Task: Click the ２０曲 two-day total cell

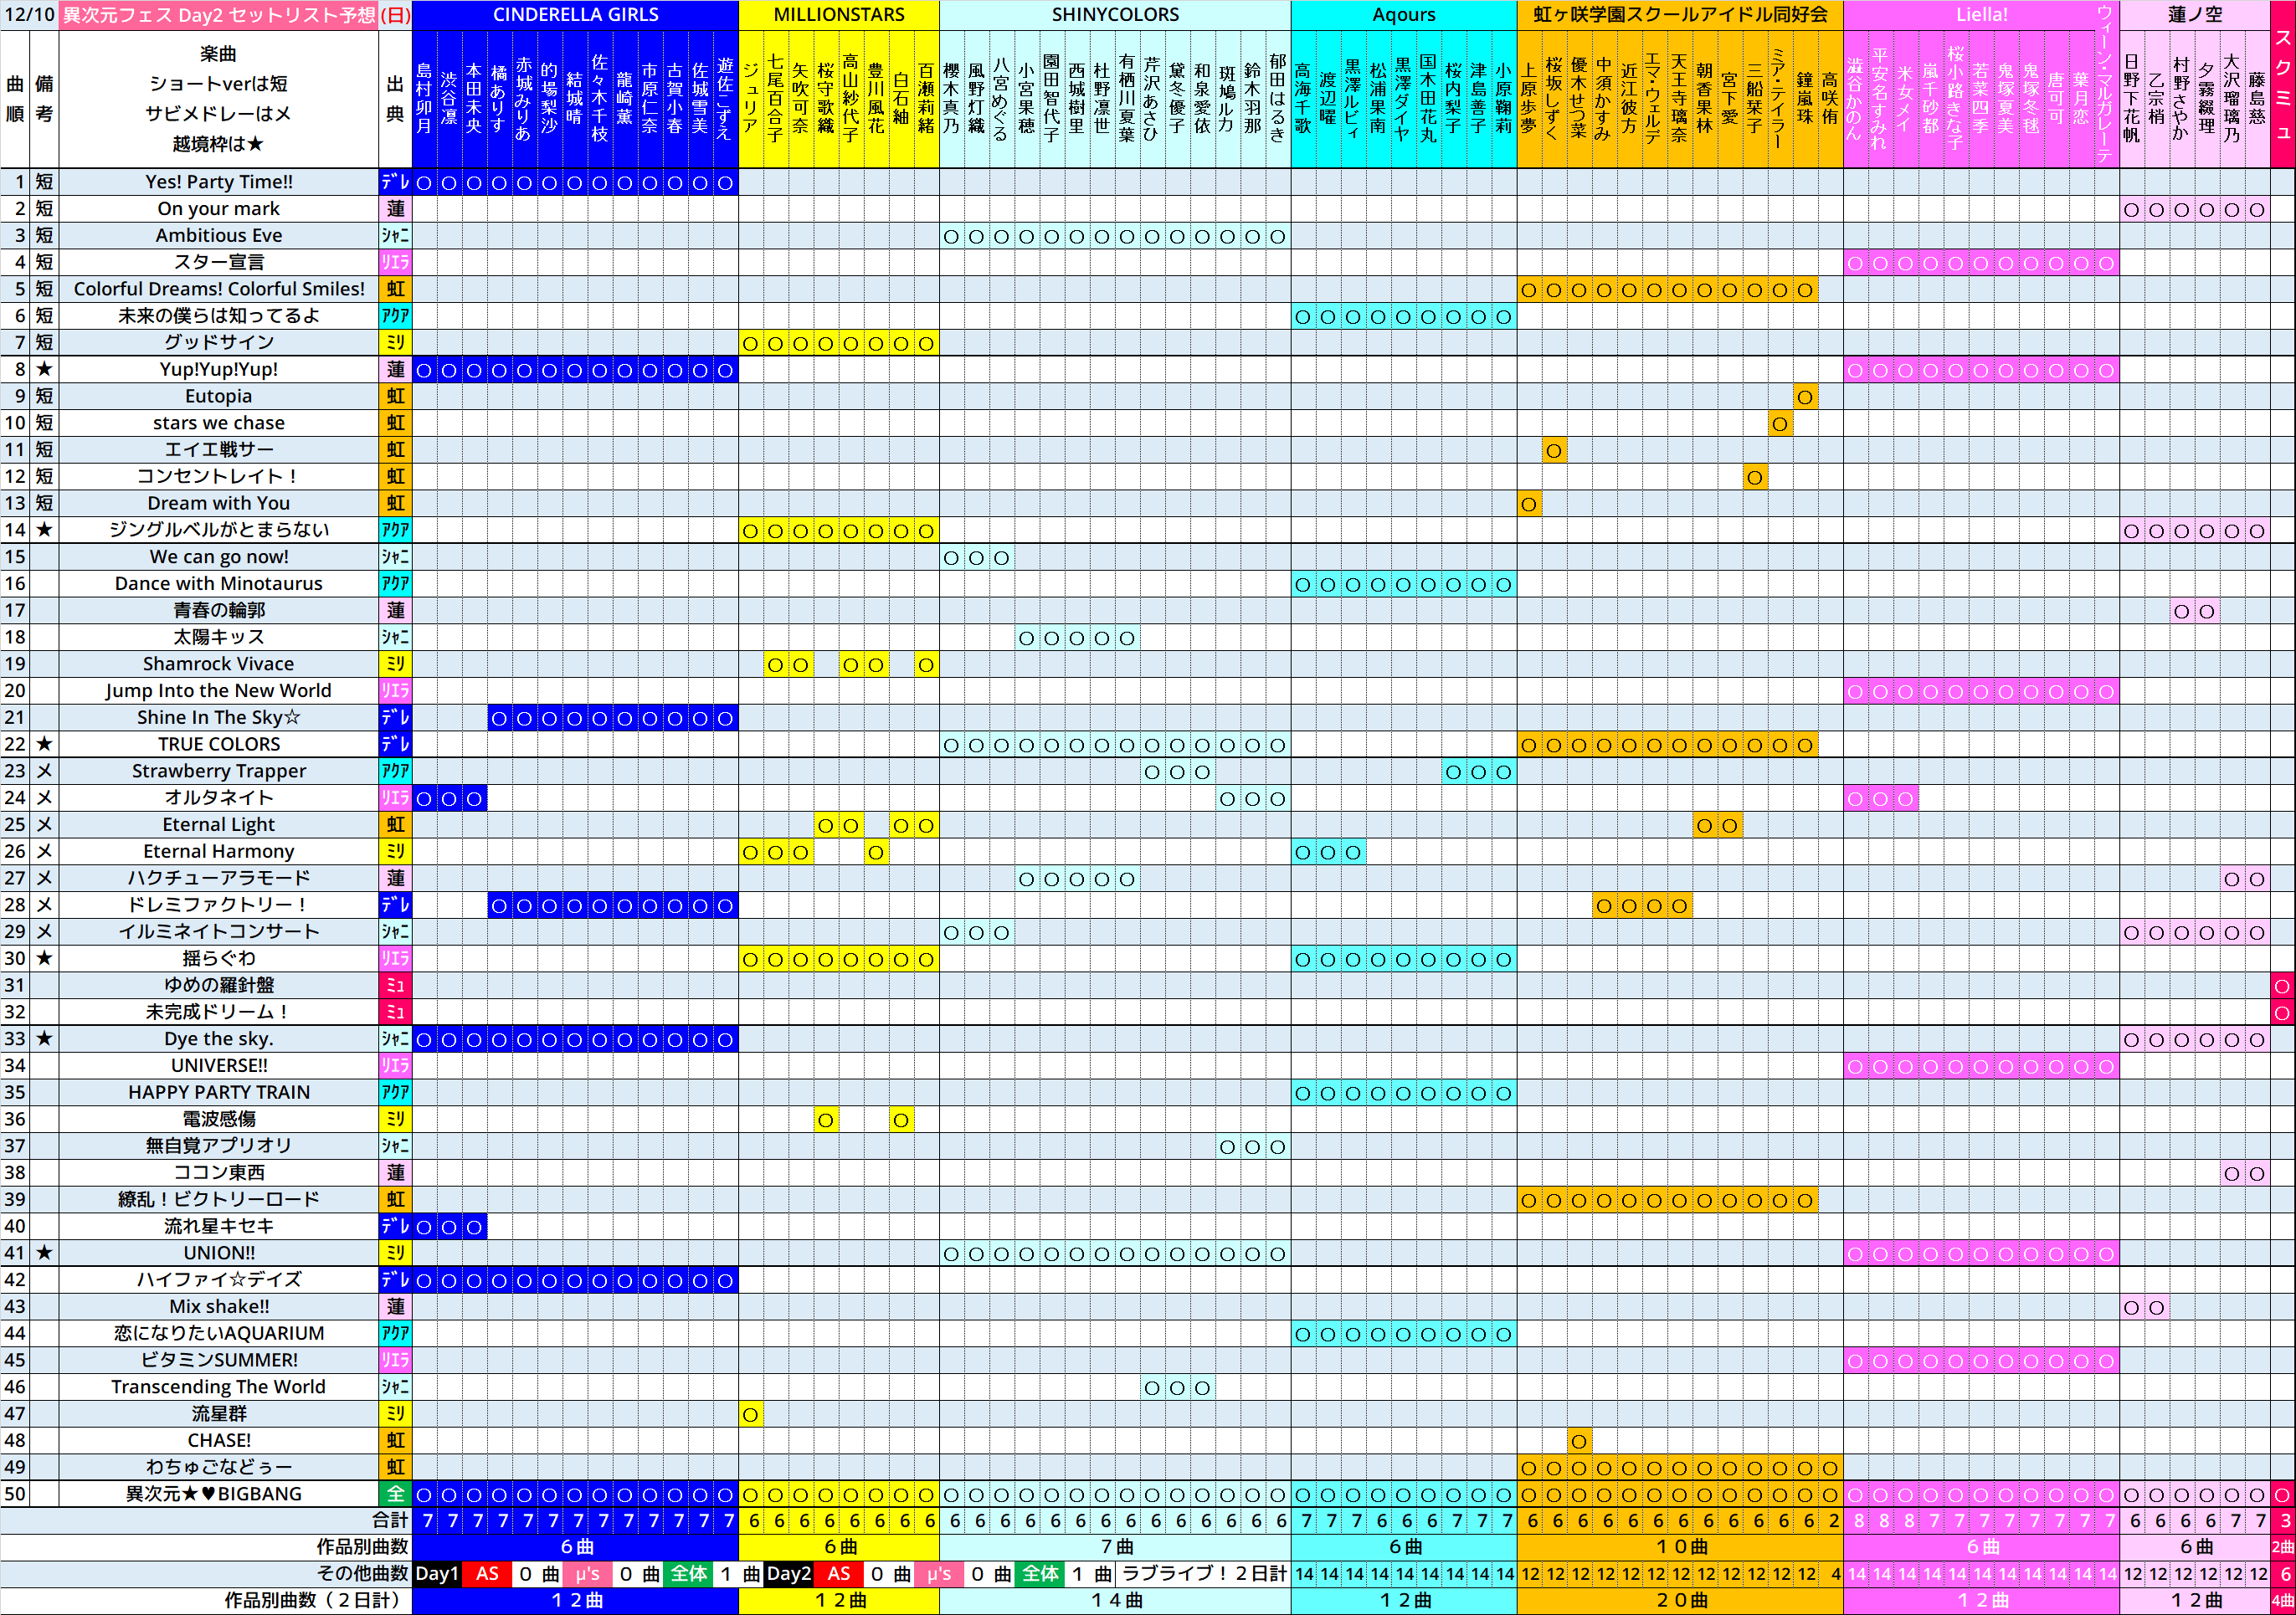Action: pos(1680,1601)
